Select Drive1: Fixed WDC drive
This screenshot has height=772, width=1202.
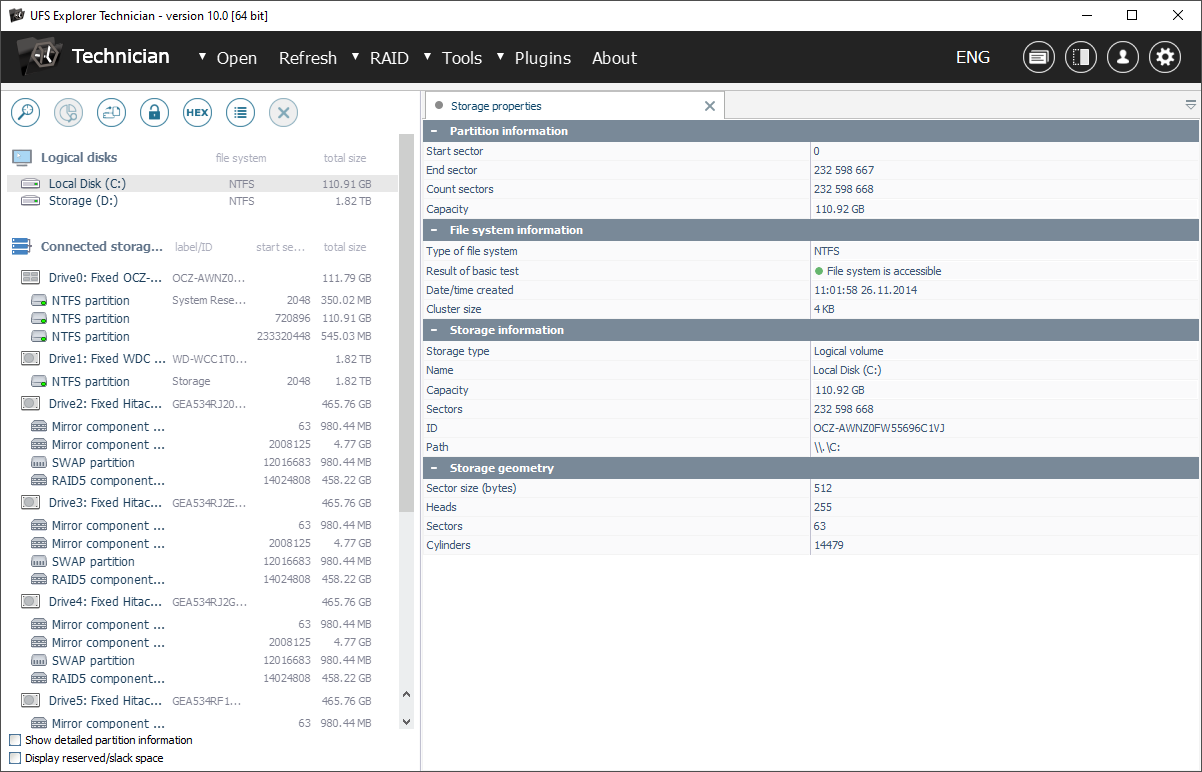tap(202, 358)
